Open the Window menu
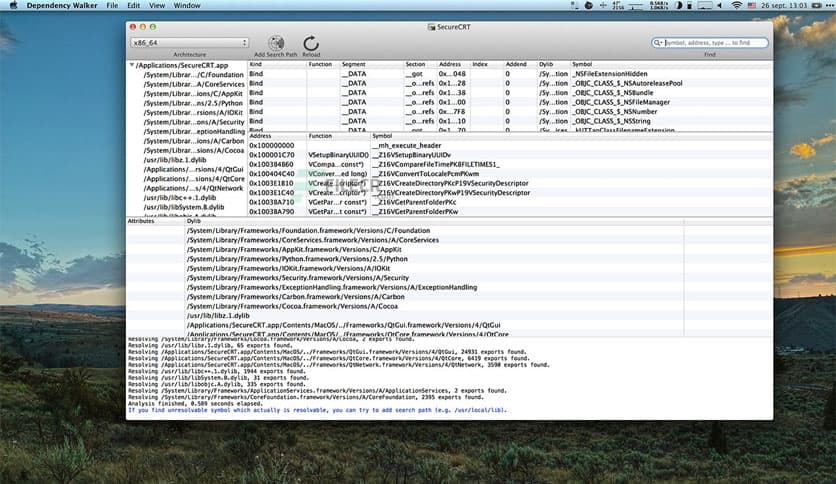 (x=187, y=5)
